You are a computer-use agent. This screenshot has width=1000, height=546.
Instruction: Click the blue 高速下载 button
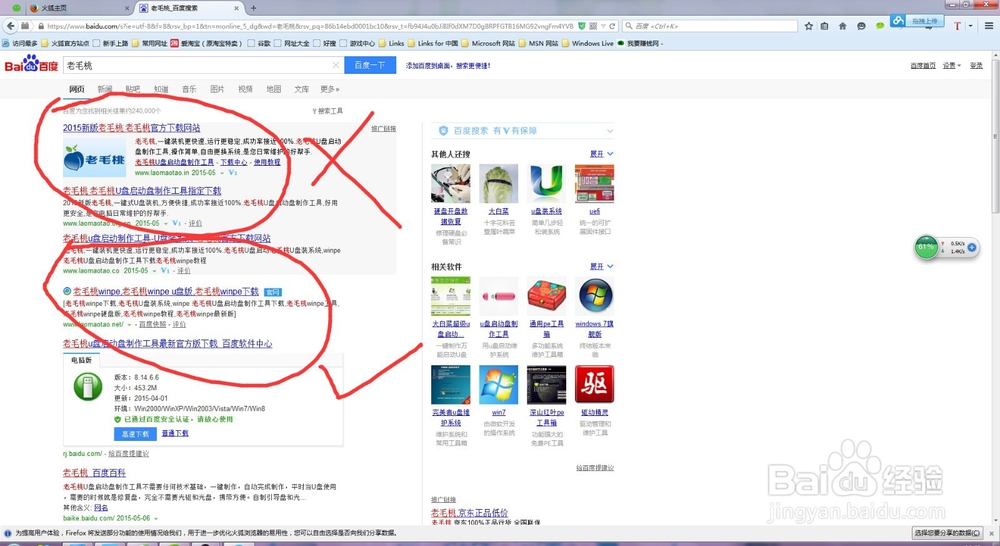pos(135,434)
